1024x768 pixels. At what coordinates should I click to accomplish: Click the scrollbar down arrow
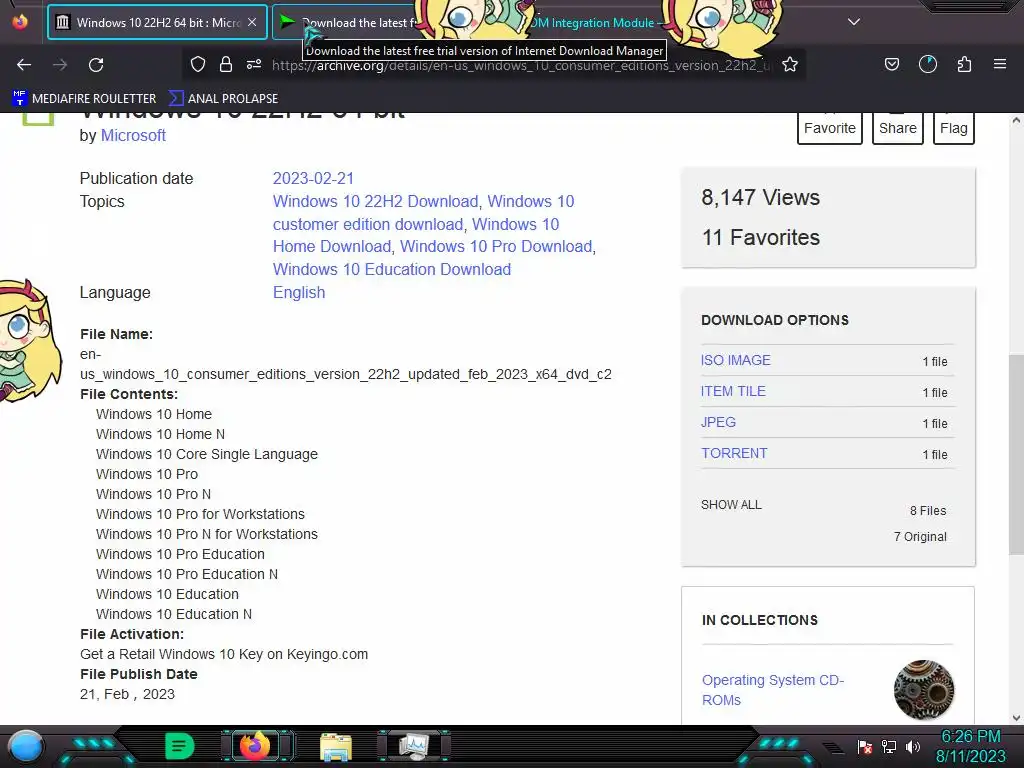[1016, 718]
